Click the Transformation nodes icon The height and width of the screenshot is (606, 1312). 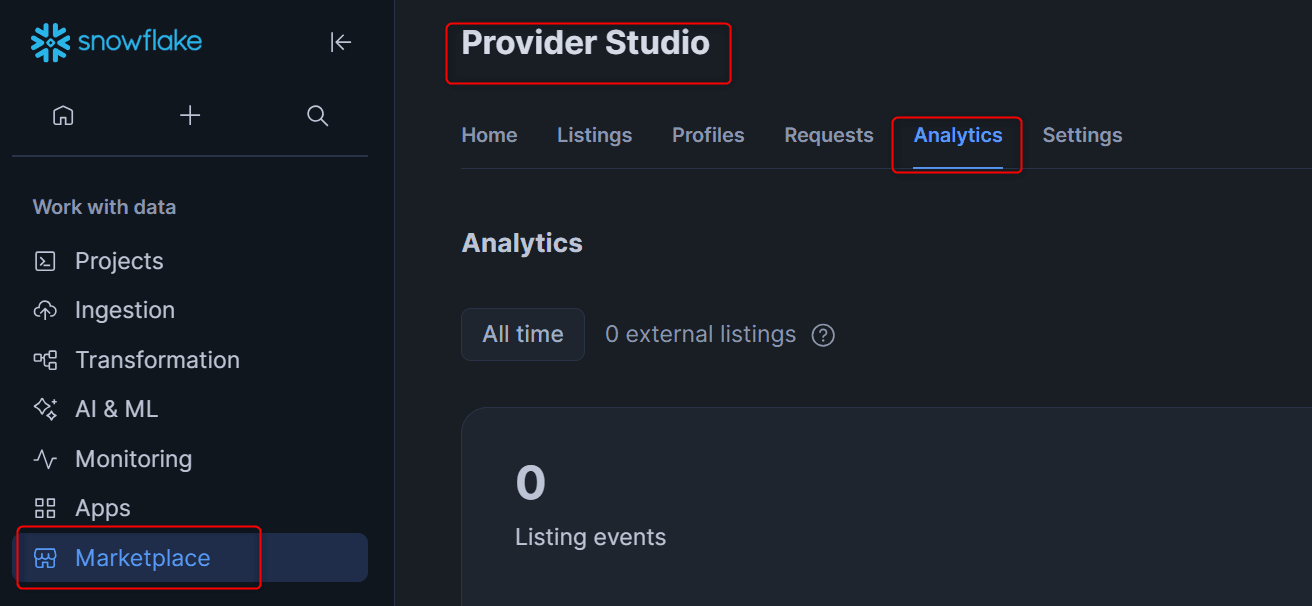tap(45, 360)
